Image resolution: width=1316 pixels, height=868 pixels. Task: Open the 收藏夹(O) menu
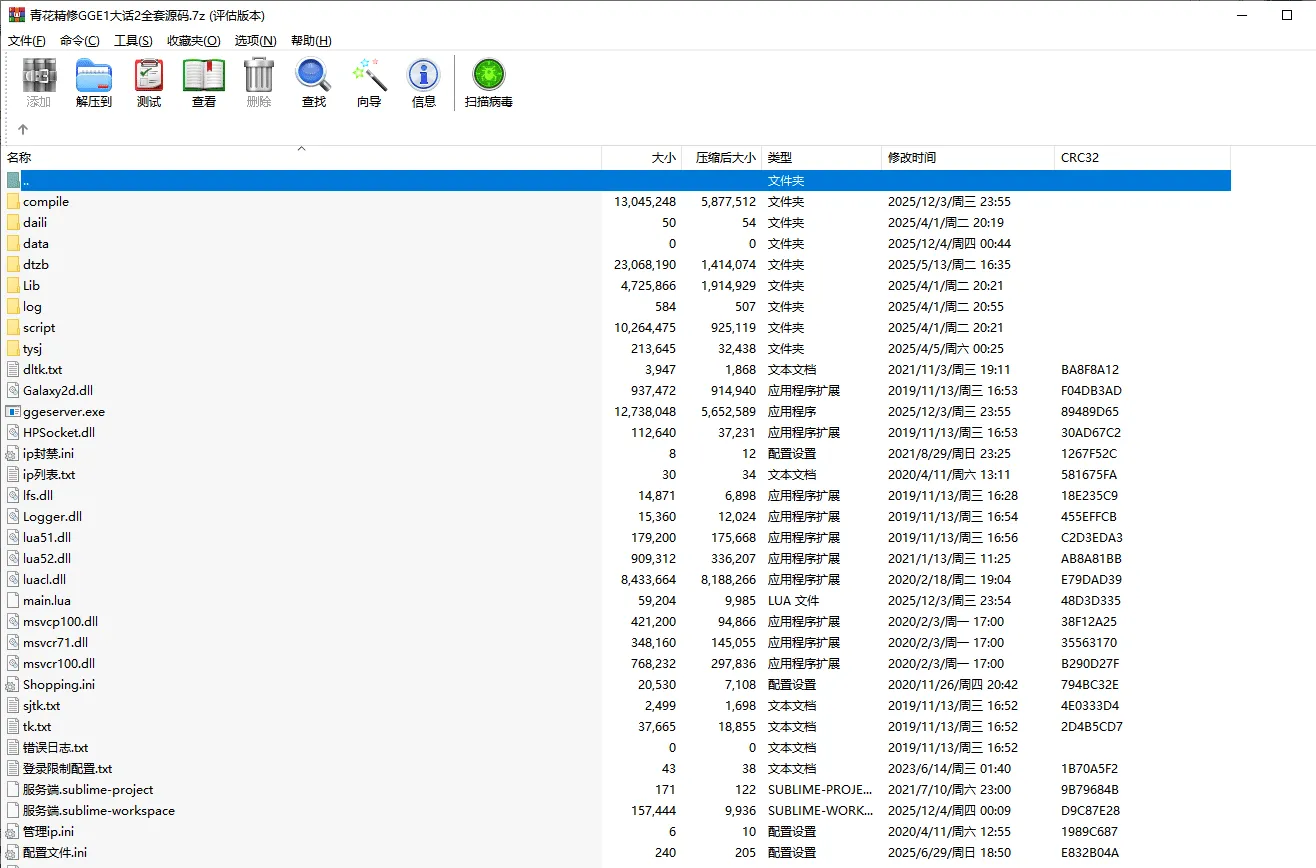pyautogui.click(x=193, y=41)
